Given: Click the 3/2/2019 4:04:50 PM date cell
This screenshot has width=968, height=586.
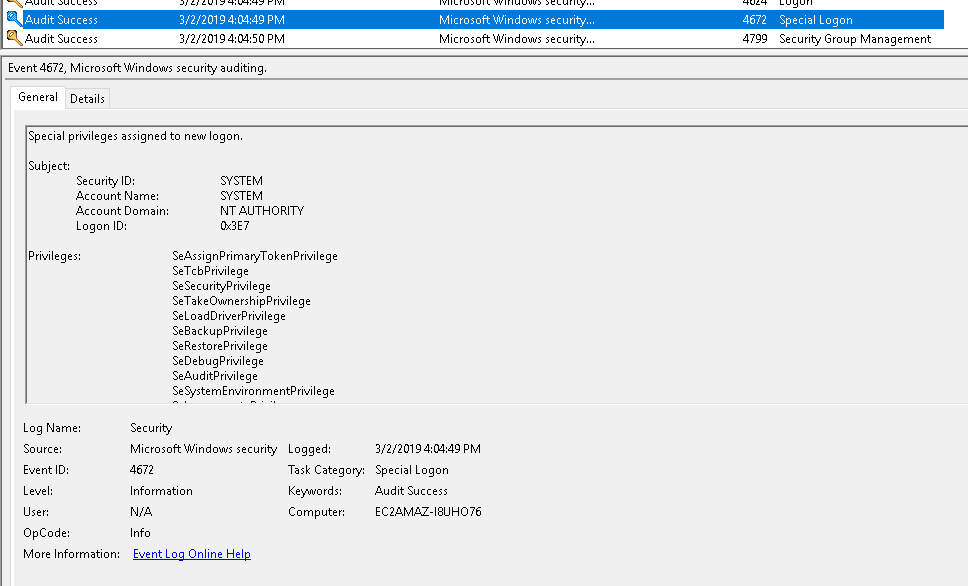Looking at the screenshot, I should [x=231, y=39].
